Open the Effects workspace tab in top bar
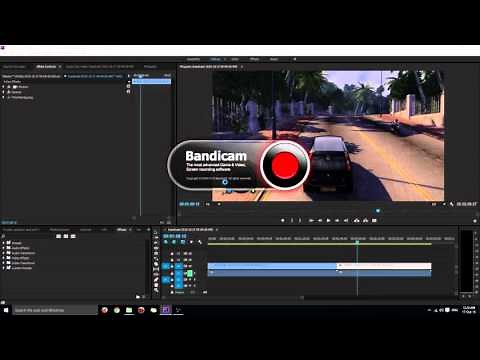The image size is (480, 360). tap(254, 59)
